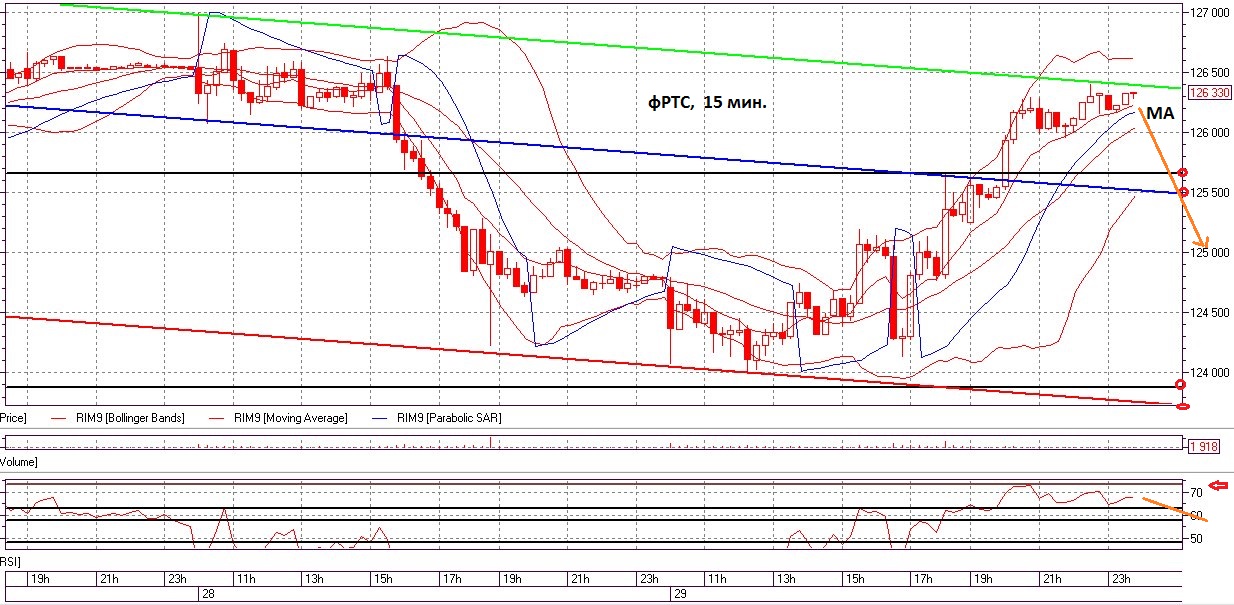The width and height of the screenshot is (1234, 605).
Task: Click the 126 500 price axis label
Action: 1210,72
